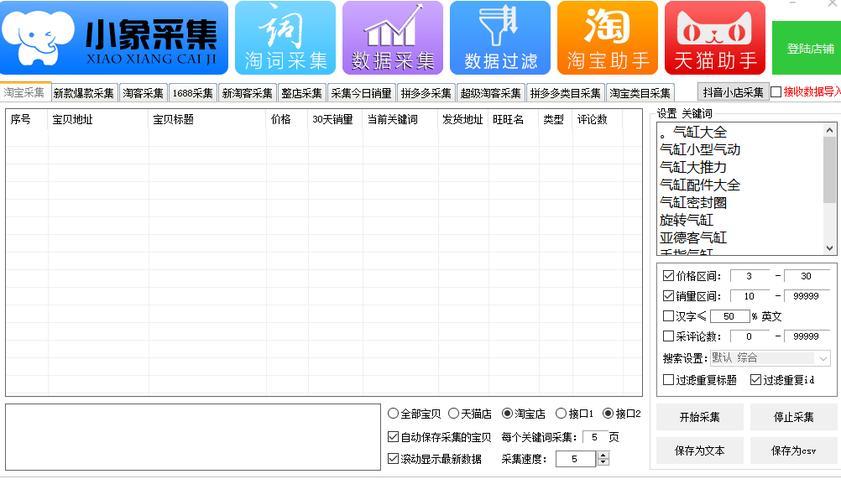Increase 采集速度 with the up arrow
Image resolution: width=841 pixels, height=500 pixels.
tap(603, 454)
